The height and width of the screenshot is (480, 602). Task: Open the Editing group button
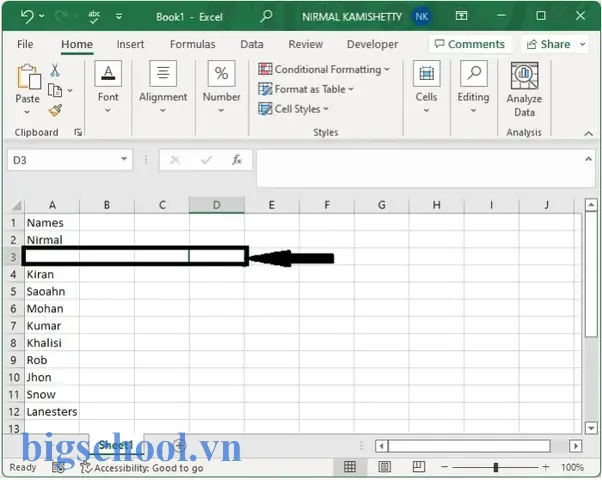coord(473,88)
